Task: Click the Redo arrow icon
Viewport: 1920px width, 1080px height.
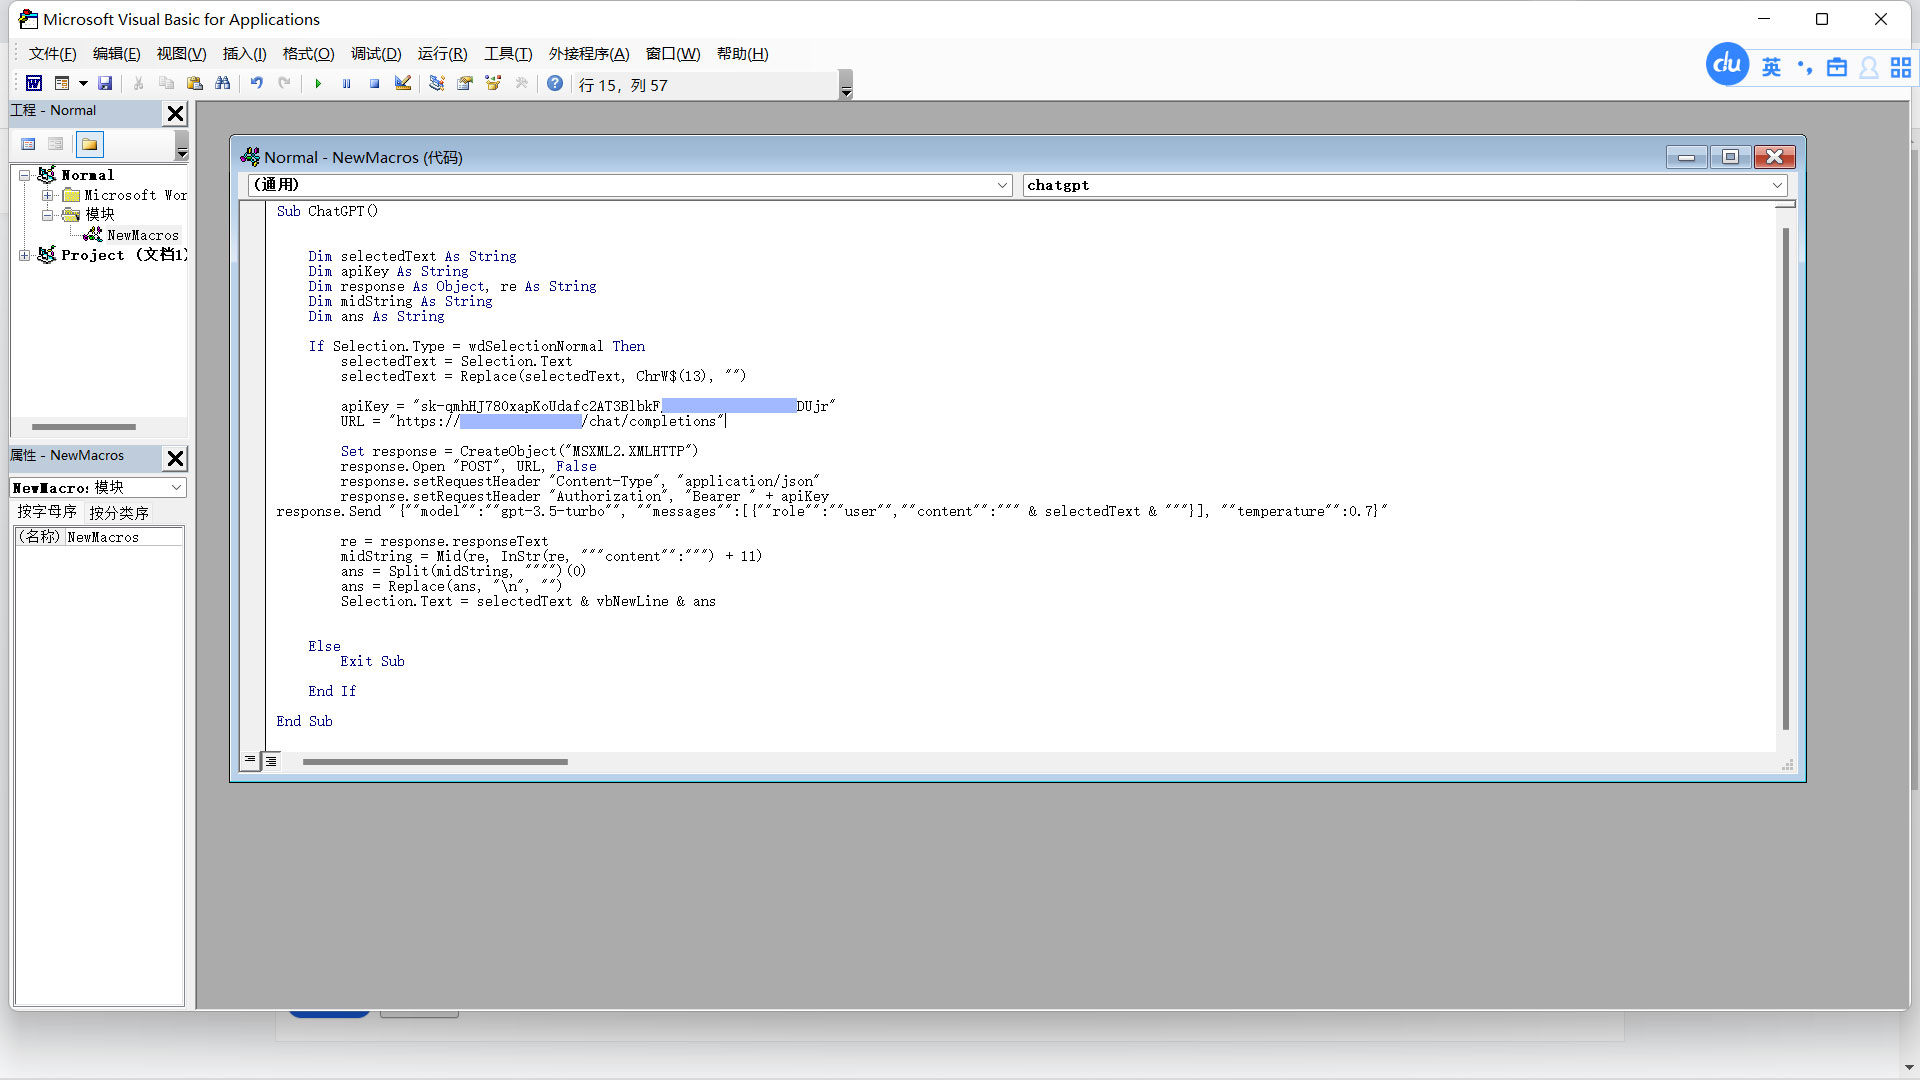Action: (285, 84)
